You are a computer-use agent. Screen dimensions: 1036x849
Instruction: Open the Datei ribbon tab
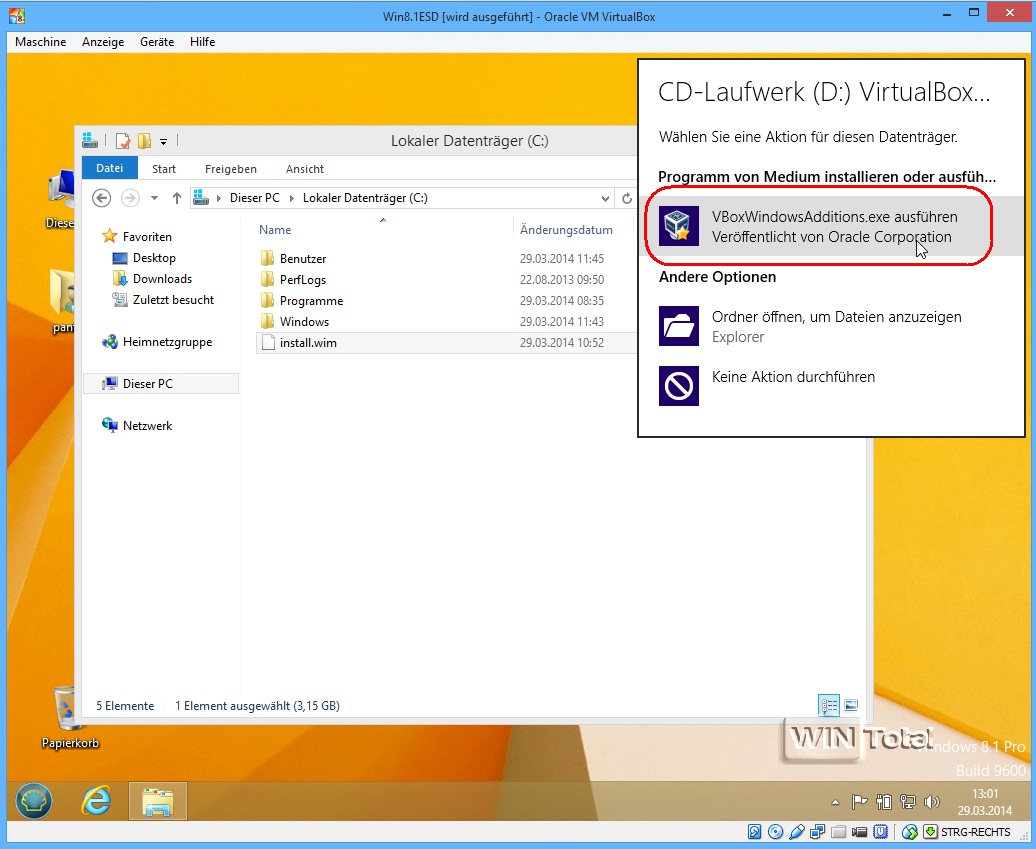coord(110,168)
